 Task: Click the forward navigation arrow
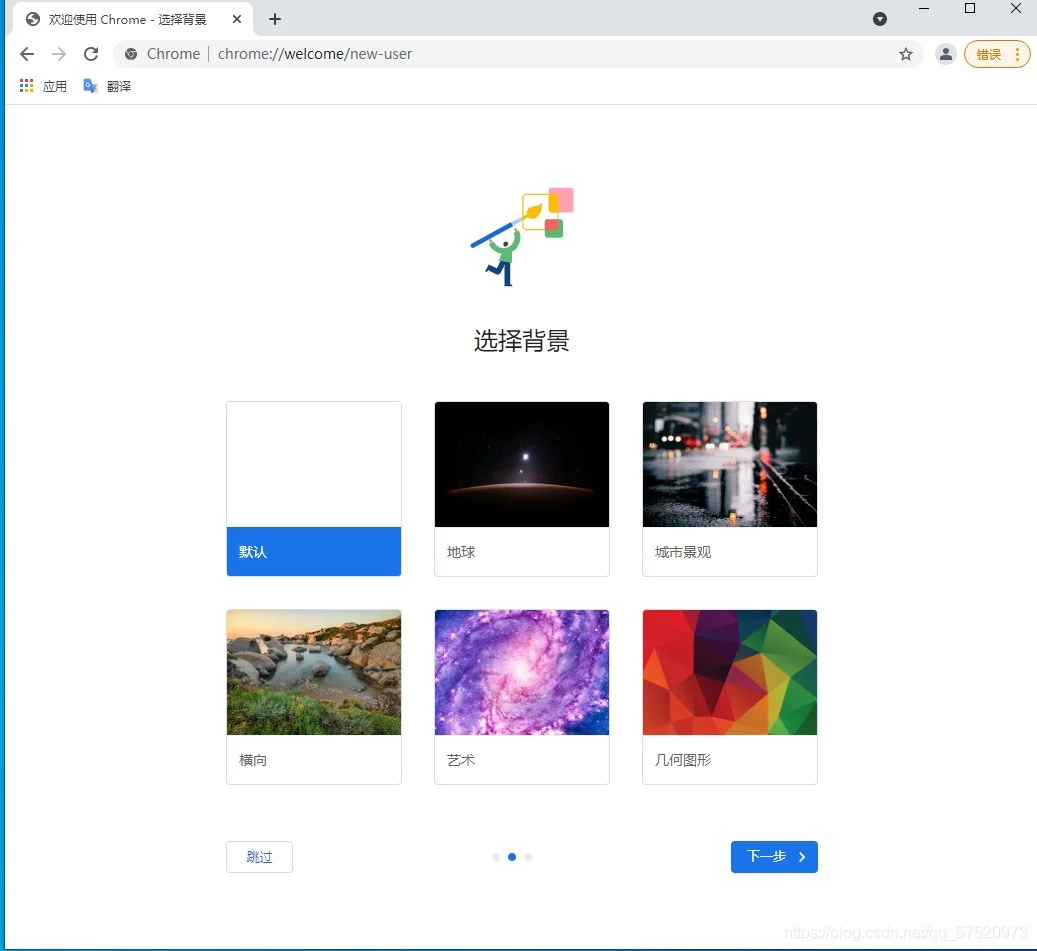59,54
